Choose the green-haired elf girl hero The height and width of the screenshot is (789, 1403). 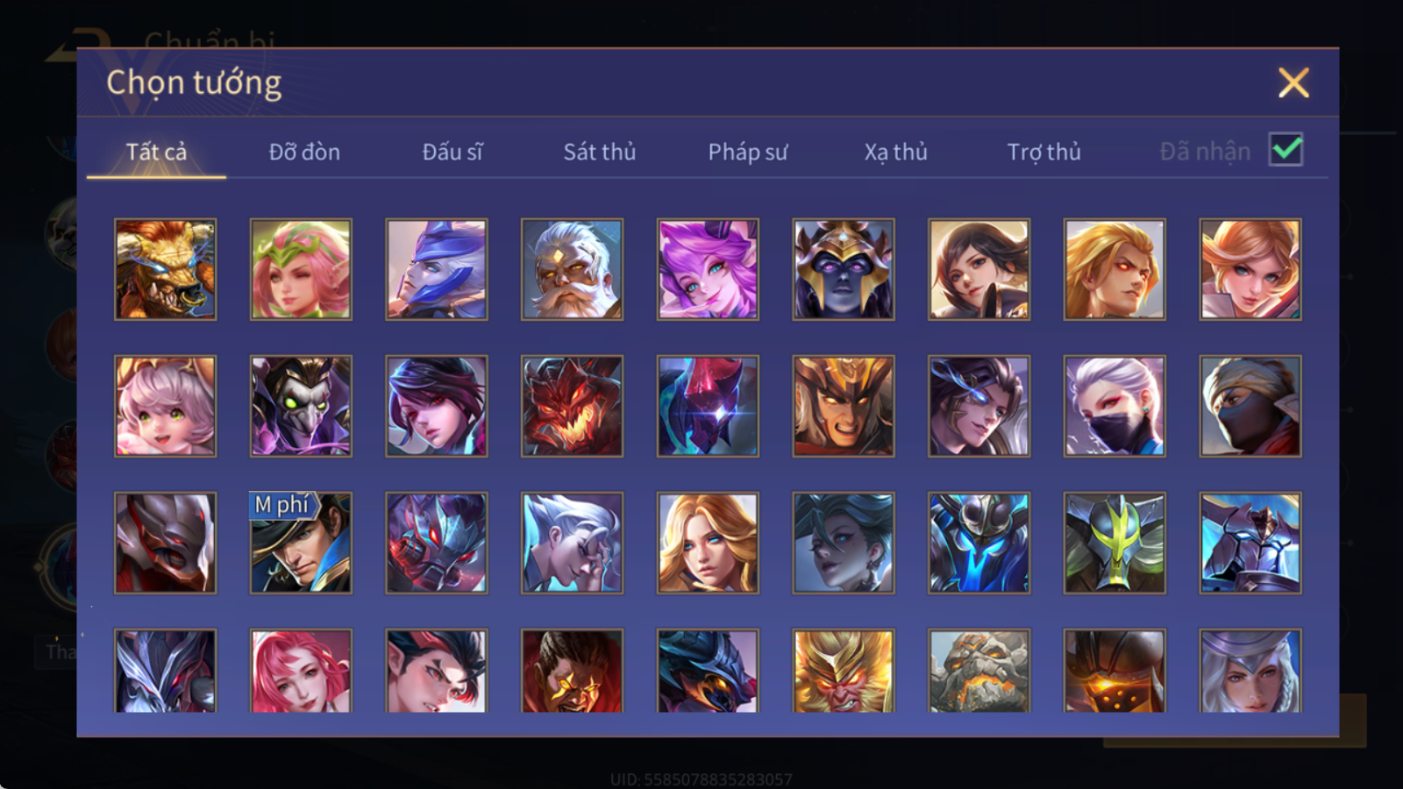click(x=301, y=270)
